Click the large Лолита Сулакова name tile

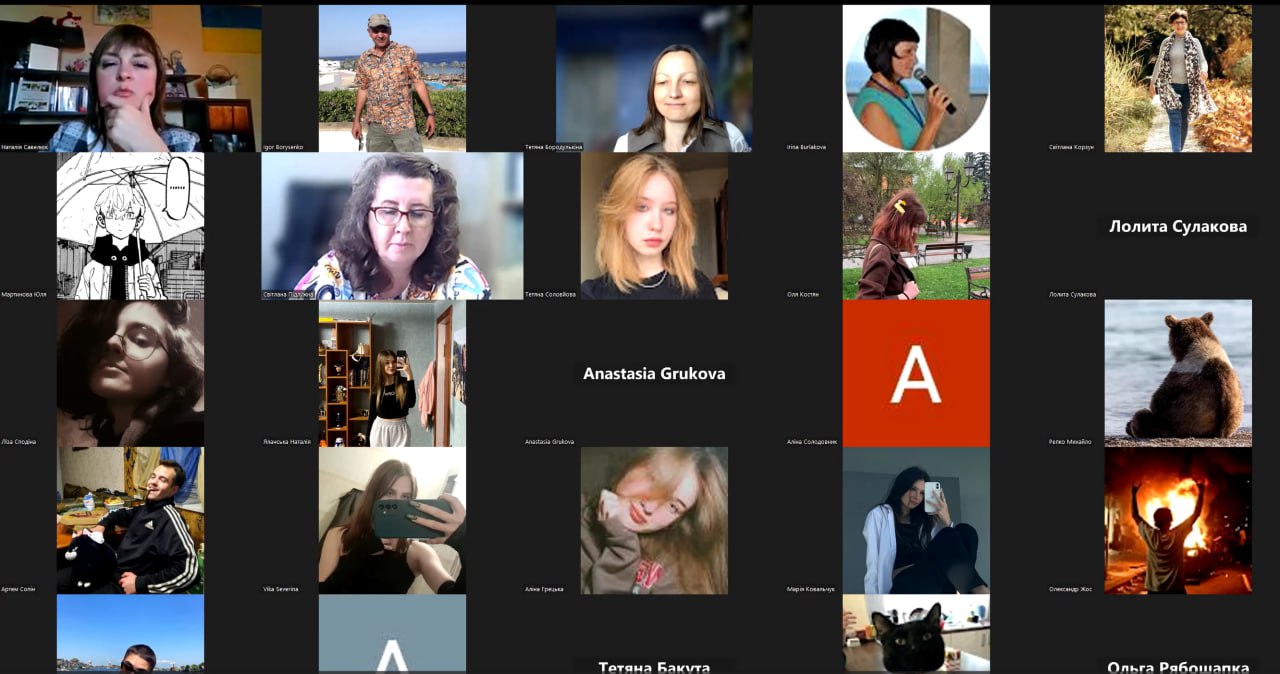(1178, 226)
